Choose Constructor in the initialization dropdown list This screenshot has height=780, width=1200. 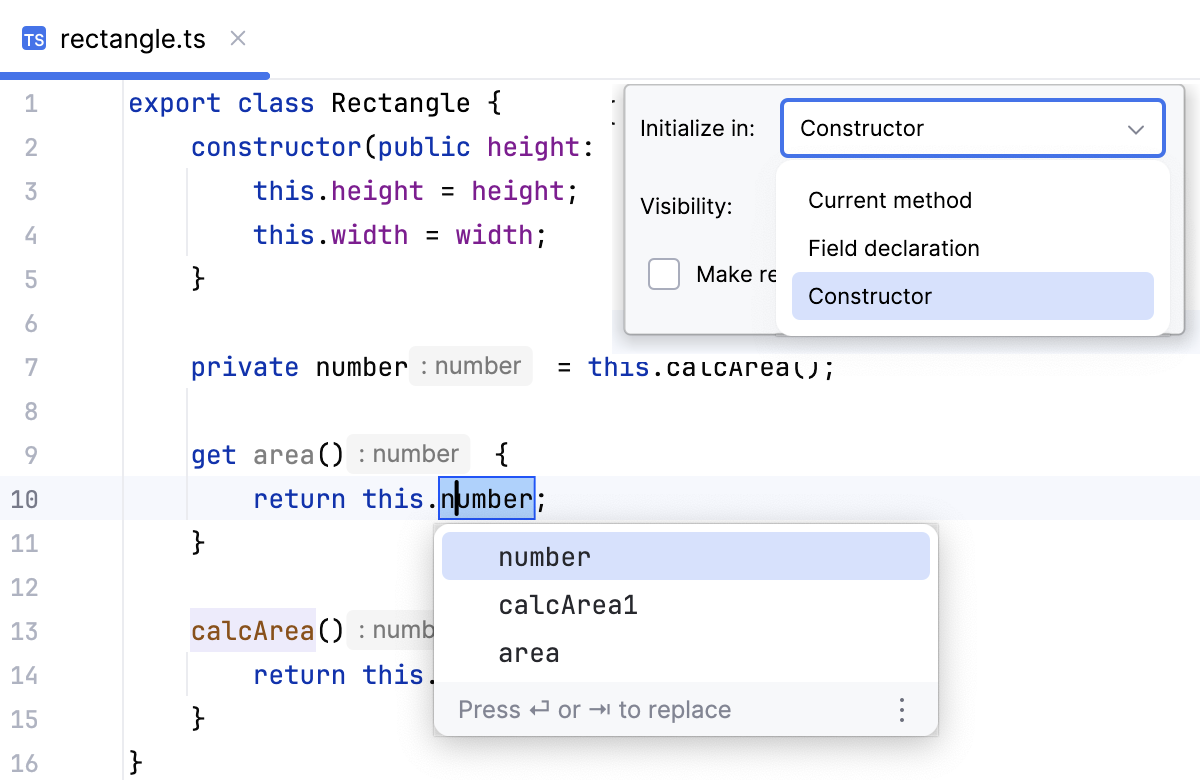(868, 296)
